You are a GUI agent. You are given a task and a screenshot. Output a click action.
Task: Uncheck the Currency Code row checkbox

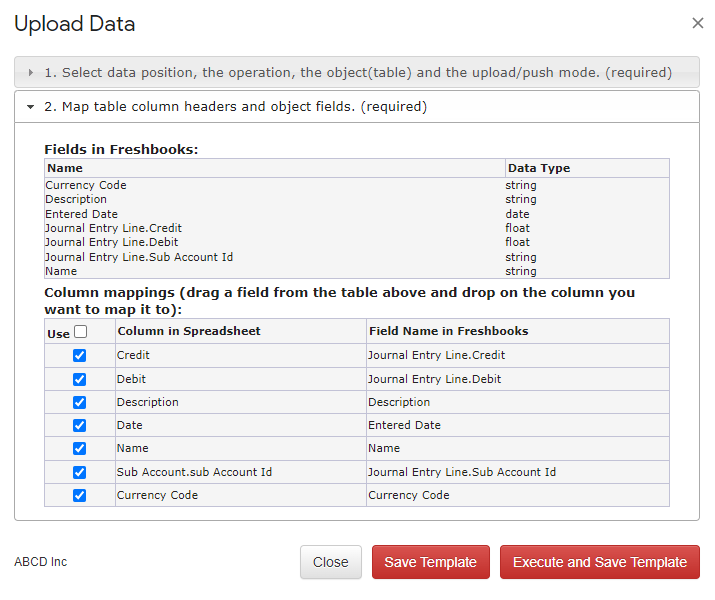[x=79, y=495]
